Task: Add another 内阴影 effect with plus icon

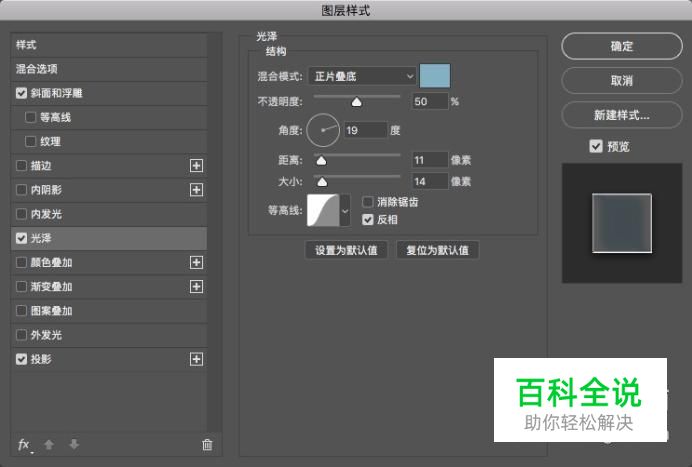Action: (196, 190)
